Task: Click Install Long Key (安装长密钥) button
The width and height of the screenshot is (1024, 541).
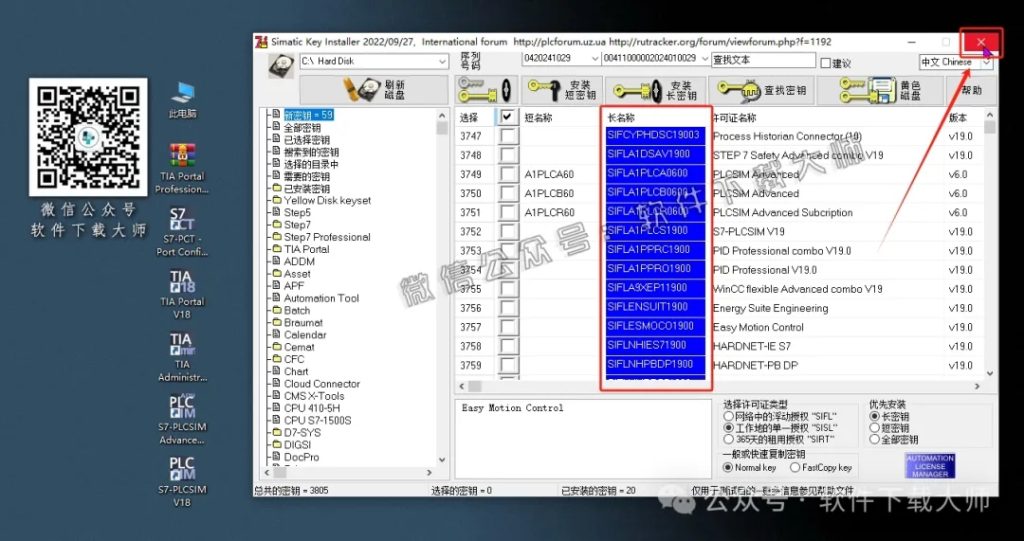Action: point(656,90)
